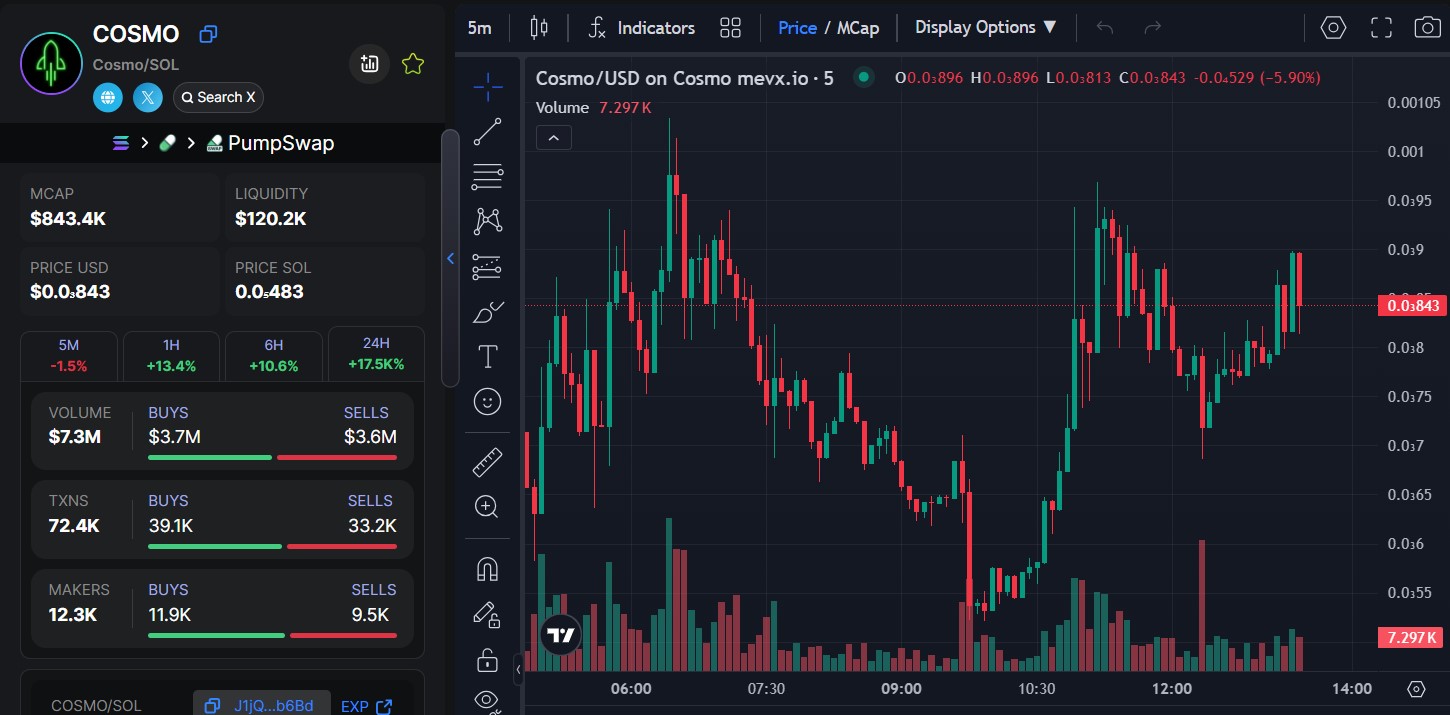Click the COSMO rocket logo
Viewport: 1450px width, 715px height.
point(51,62)
